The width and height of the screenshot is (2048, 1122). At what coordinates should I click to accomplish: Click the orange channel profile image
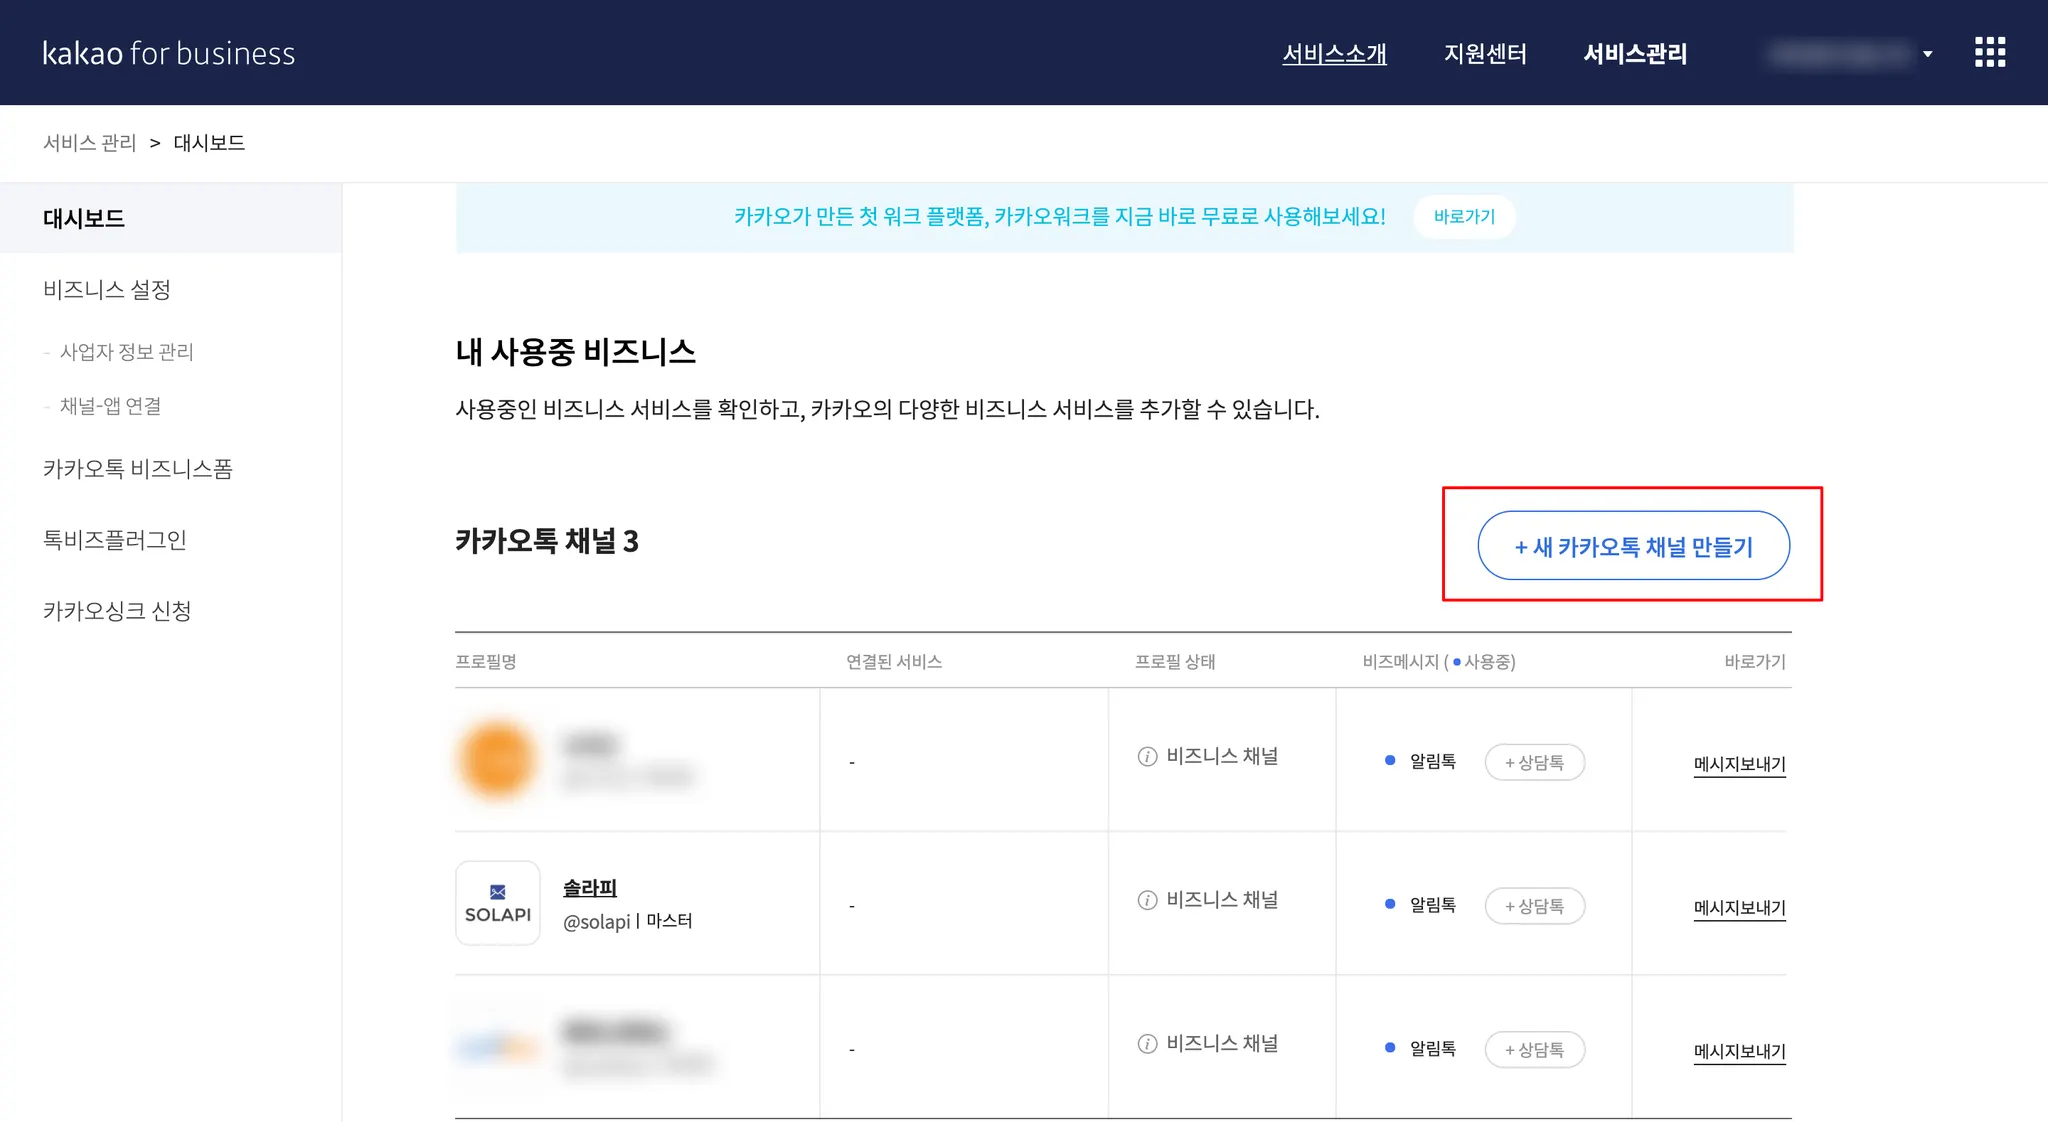pyautogui.click(x=497, y=760)
